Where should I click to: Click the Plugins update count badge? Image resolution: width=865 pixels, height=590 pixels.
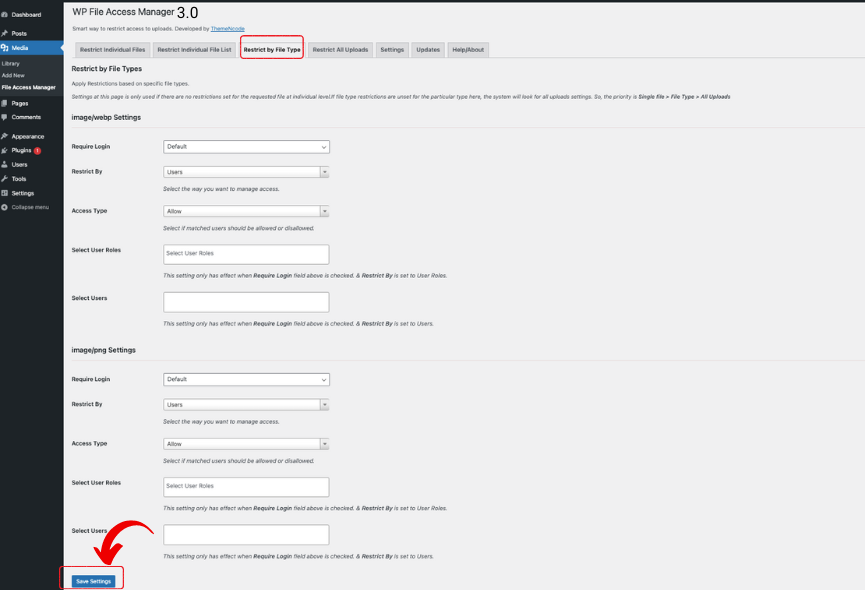38,151
